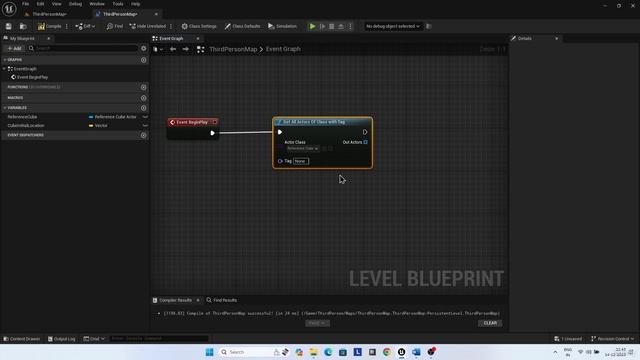Collapse the Variables section
This screenshot has width=640, height=360.
coord(4,108)
